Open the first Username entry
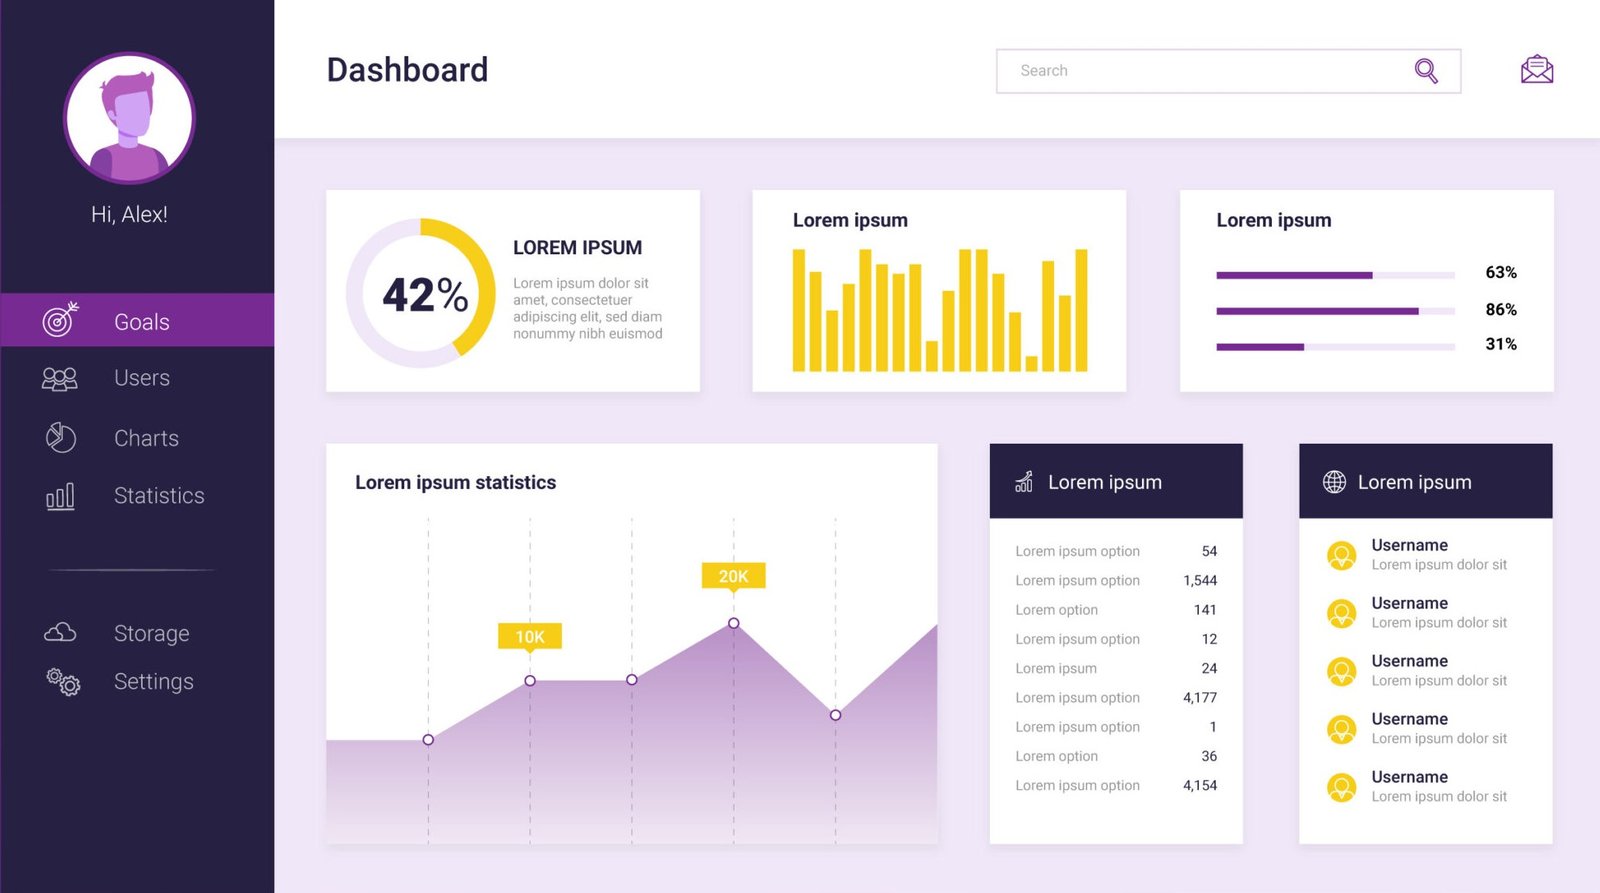Viewport: 1600px width, 893px height. (x=1409, y=546)
